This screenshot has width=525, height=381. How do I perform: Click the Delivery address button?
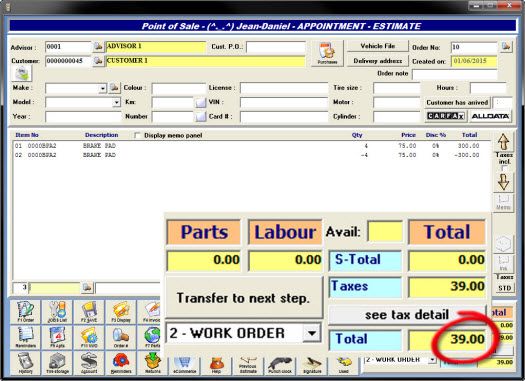click(378, 61)
